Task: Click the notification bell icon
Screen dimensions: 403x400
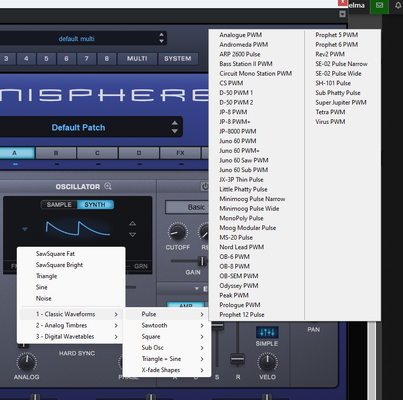Action: pyautogui.click(x=398, y=5)
